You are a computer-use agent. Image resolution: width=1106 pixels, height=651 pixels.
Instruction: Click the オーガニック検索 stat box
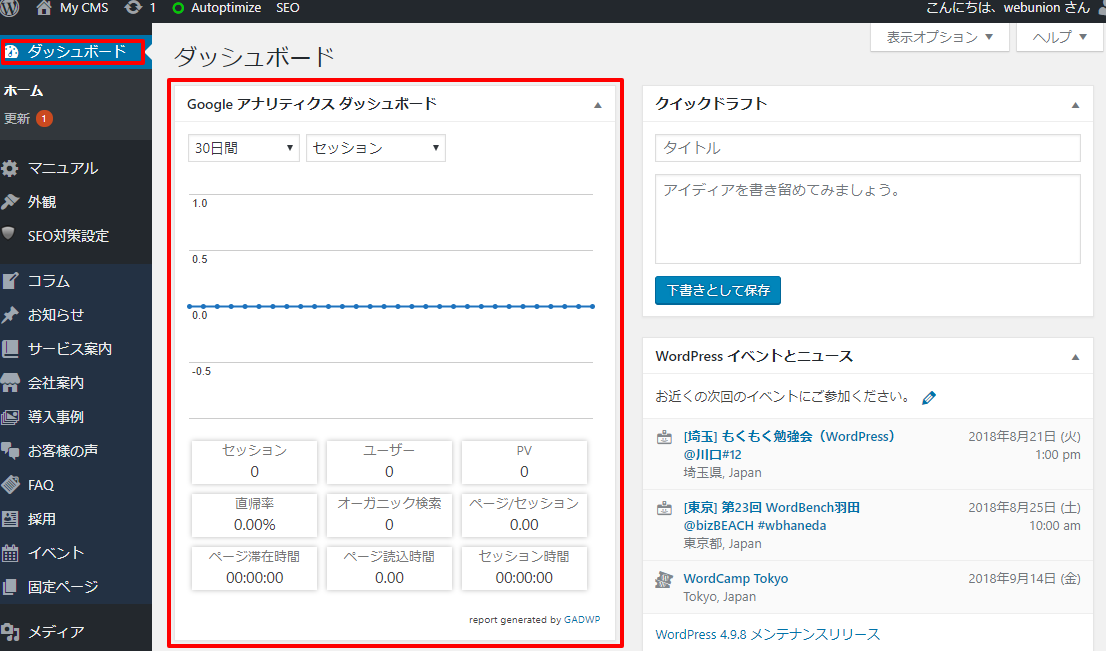tap(389, 515)
